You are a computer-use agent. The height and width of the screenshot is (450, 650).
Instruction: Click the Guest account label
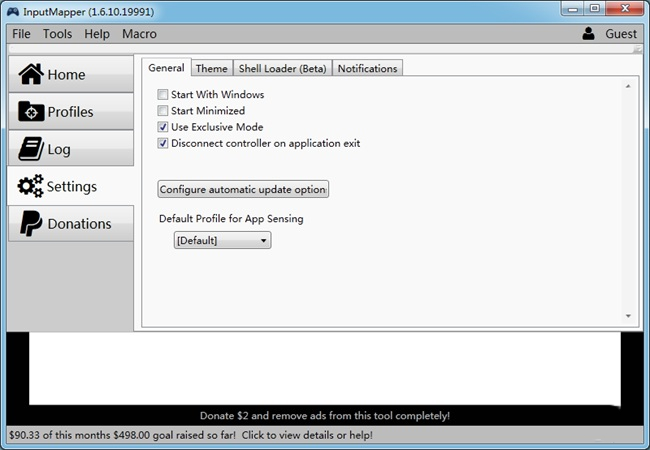[621, 34]
